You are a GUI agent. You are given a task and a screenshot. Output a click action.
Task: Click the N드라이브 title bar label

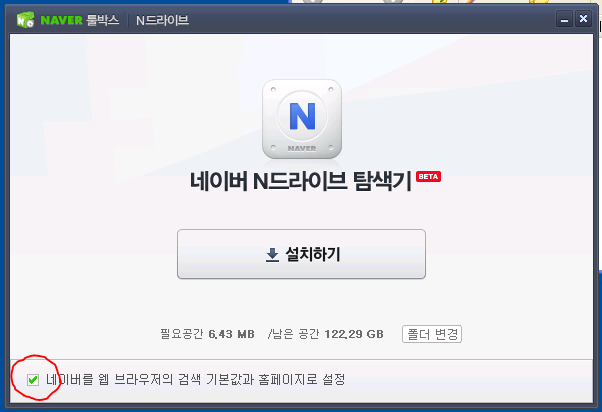pyautogui.click(x=162, y=20)
